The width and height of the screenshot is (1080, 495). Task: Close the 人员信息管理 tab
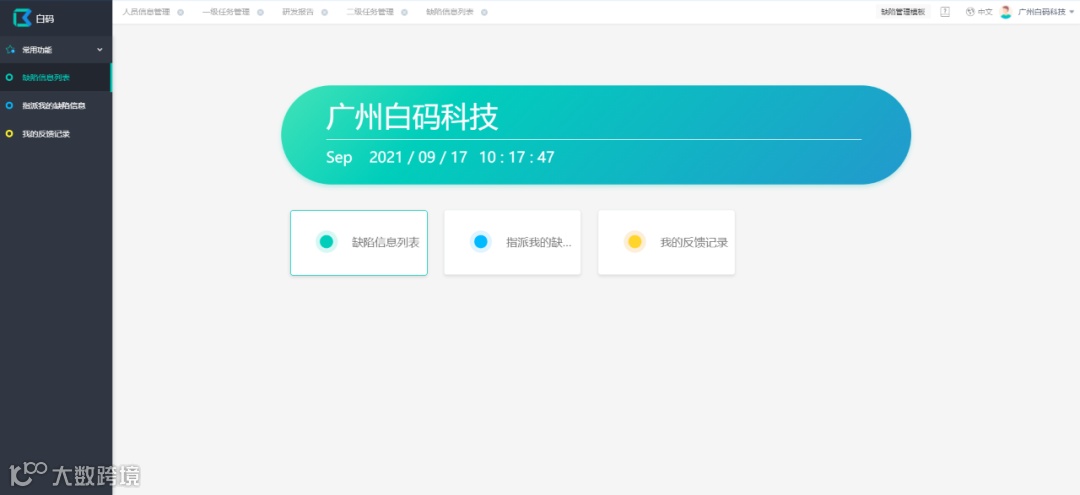(x=180, y=12)
